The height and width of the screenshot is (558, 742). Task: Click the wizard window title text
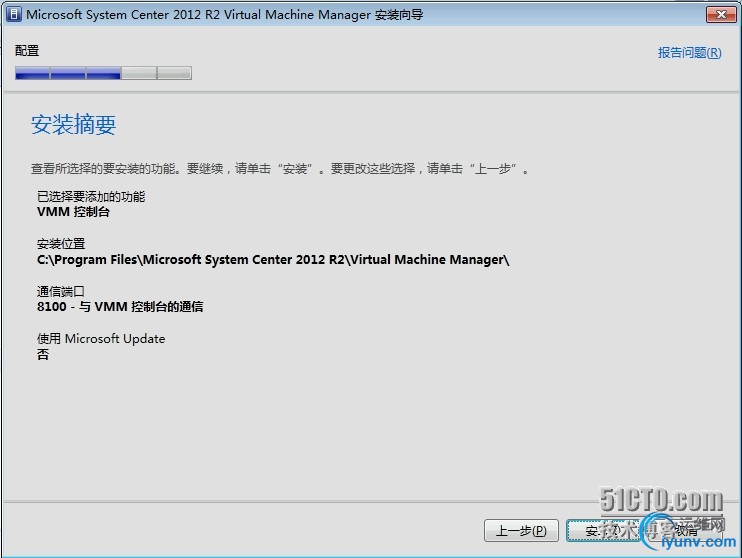(x=224, y=15)
